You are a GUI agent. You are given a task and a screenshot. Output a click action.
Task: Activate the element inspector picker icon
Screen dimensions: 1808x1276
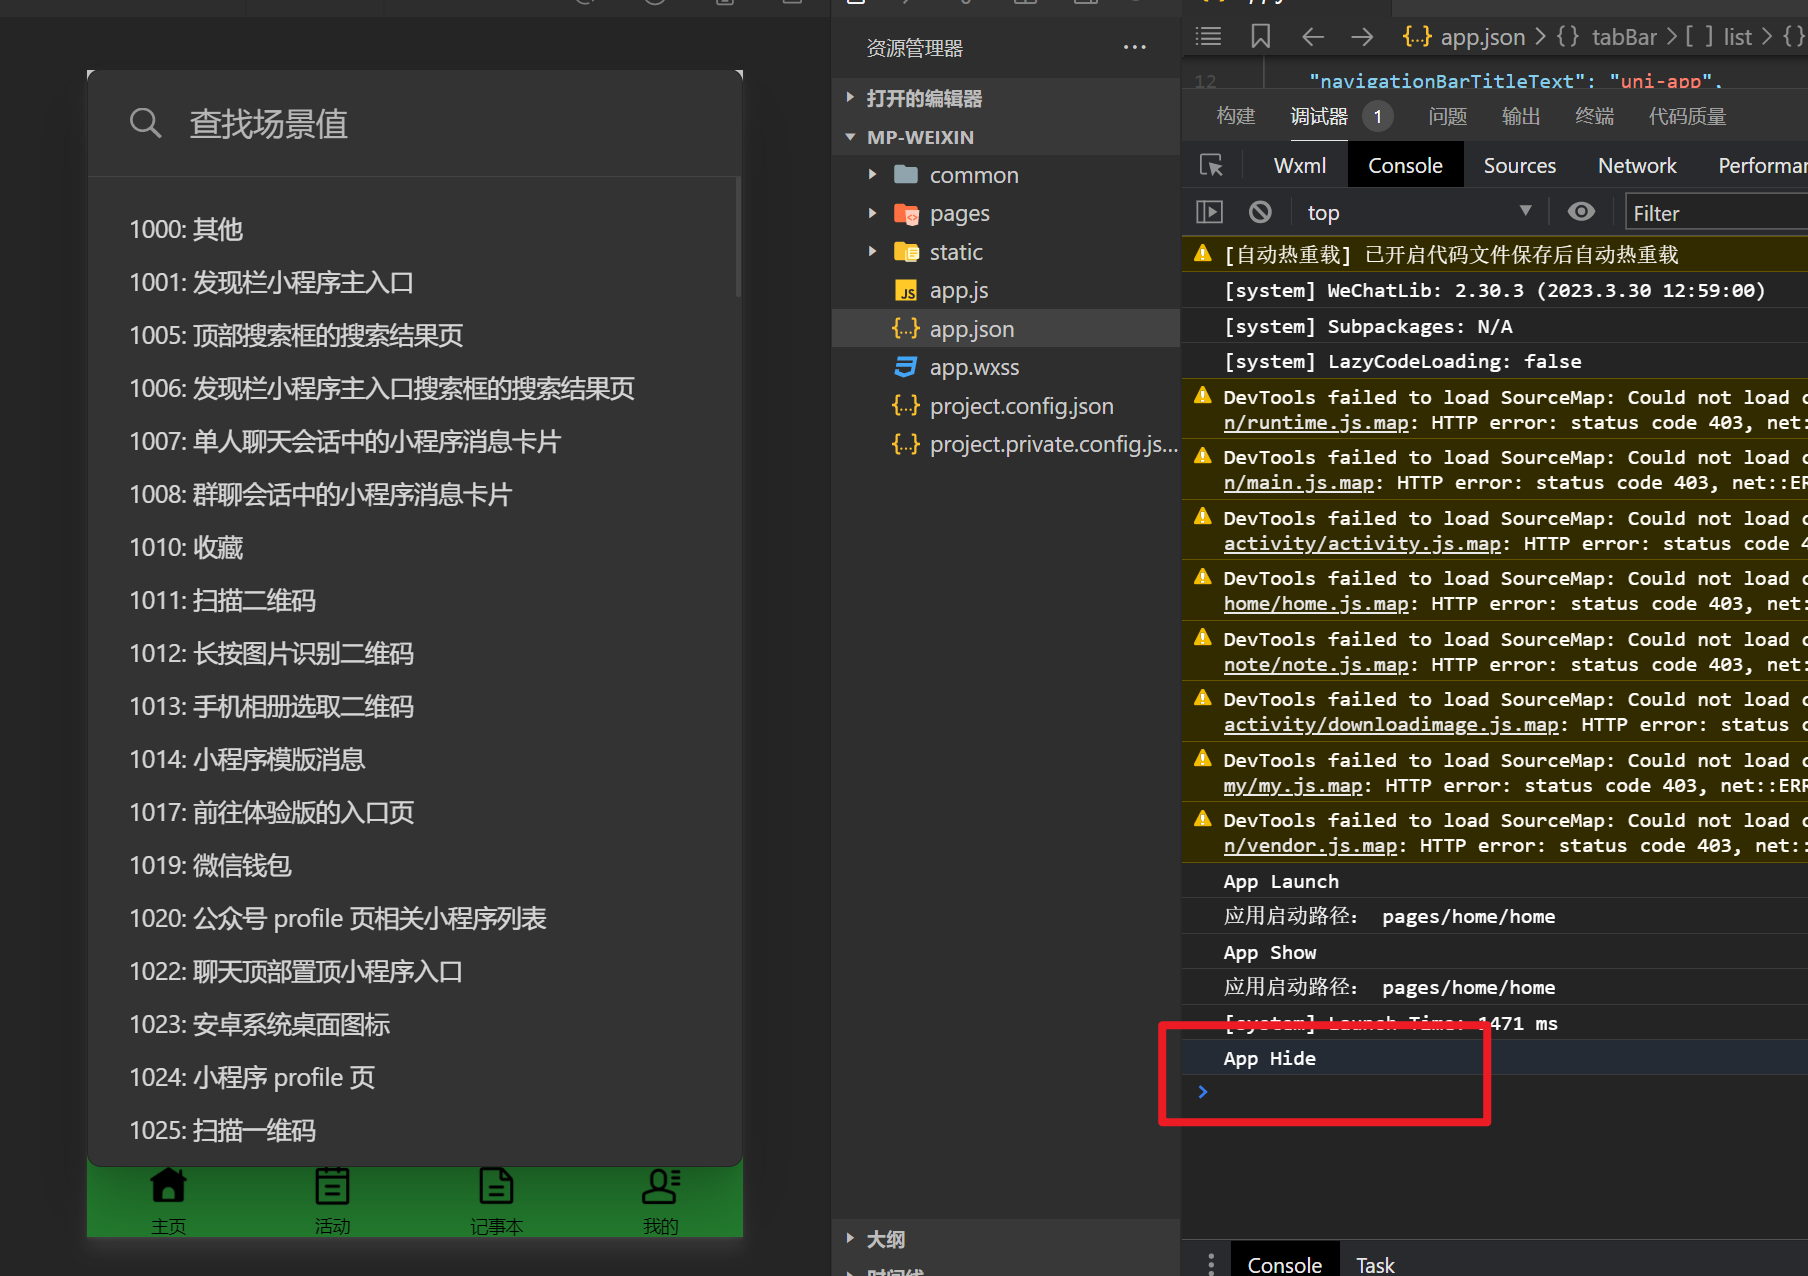[1211, 165]
